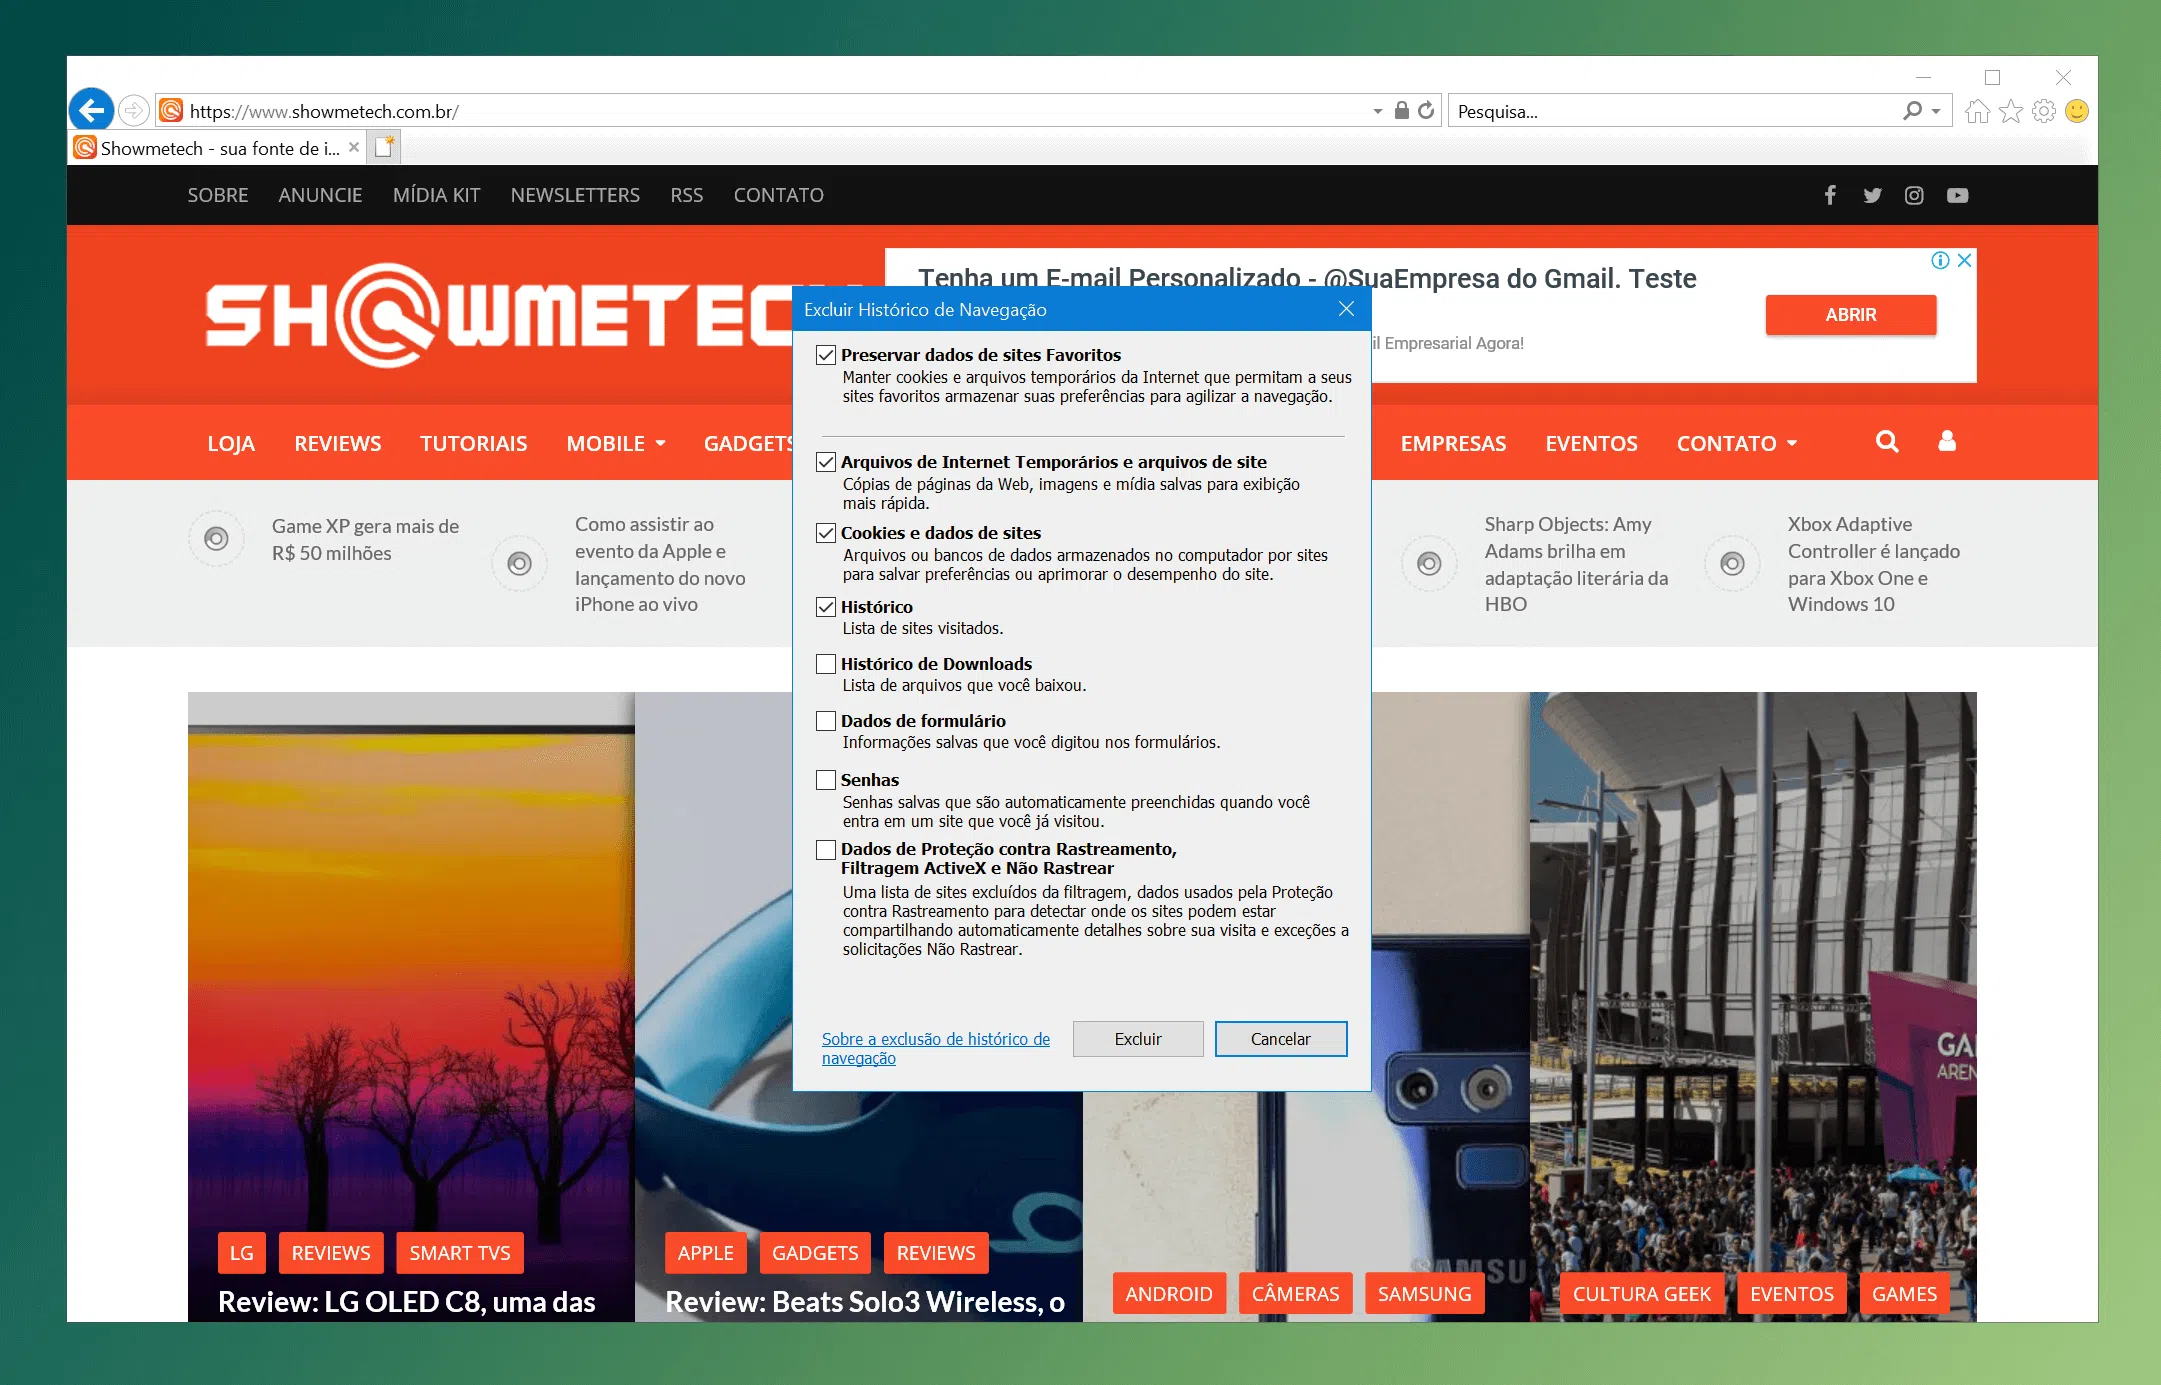Check the Senhas checkbox
Screen dimensions: 2161x1385
click(x=826, y=780)
